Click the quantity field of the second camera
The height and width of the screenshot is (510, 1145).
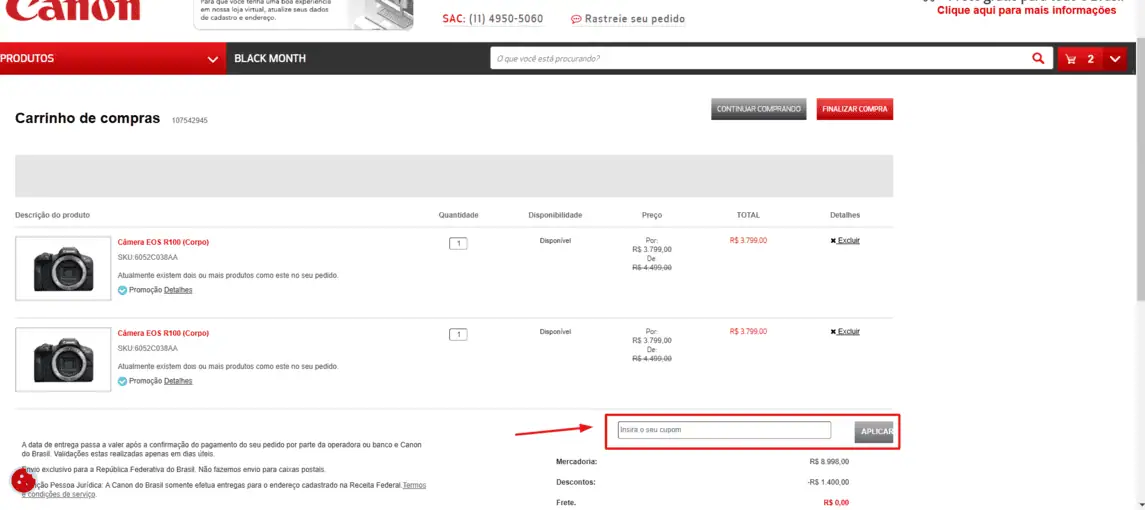[x=458, y=335]
